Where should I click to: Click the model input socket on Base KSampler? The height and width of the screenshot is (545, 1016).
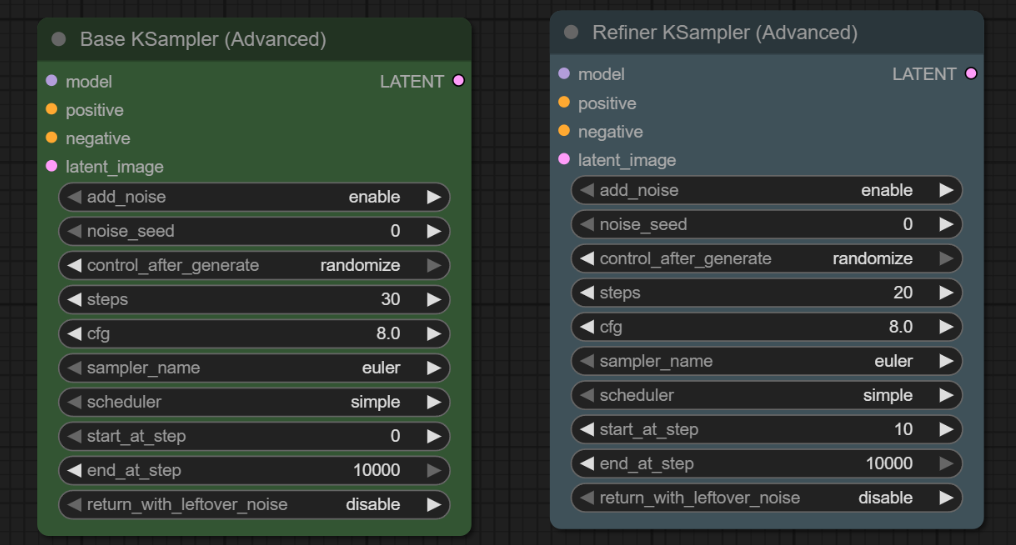tap(52, 81)
